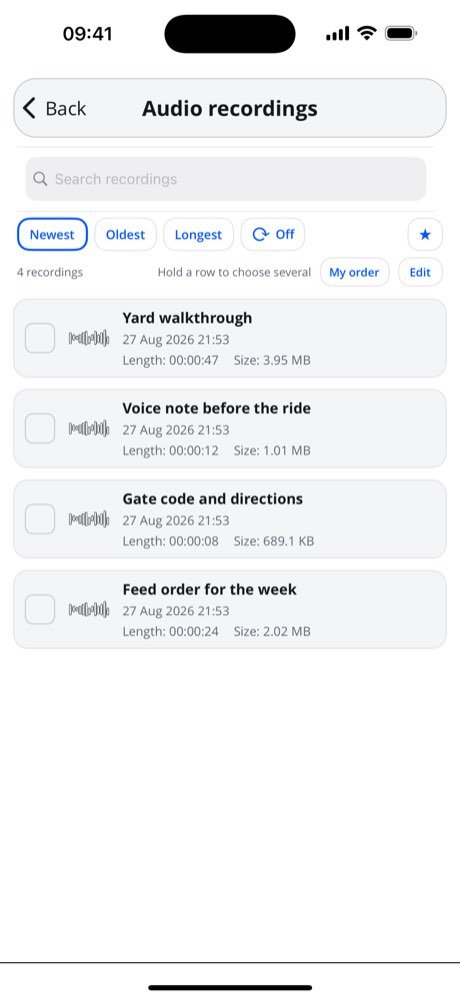Focus the Search recordings field
The image size is (460, 999).
pos(226,179)
